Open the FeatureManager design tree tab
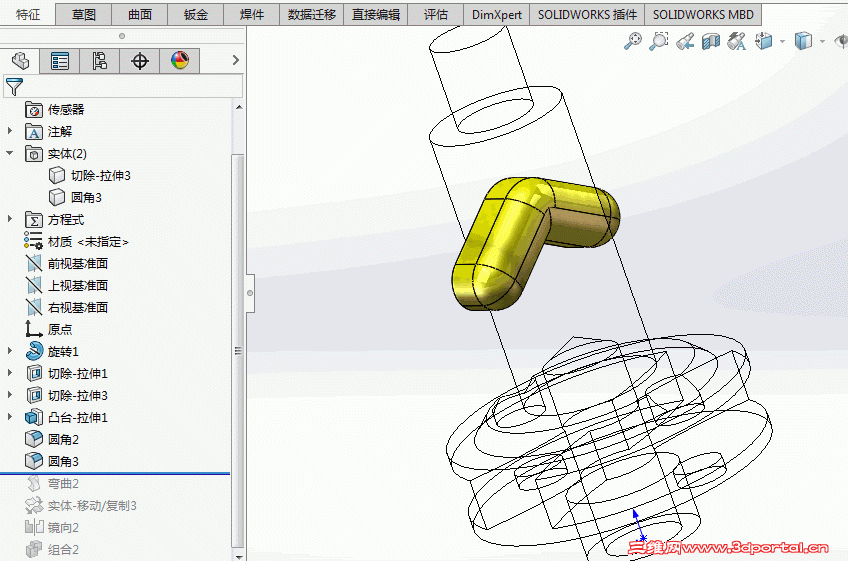Viewport: 848px width, 561px height. click(x=21, y=61)
